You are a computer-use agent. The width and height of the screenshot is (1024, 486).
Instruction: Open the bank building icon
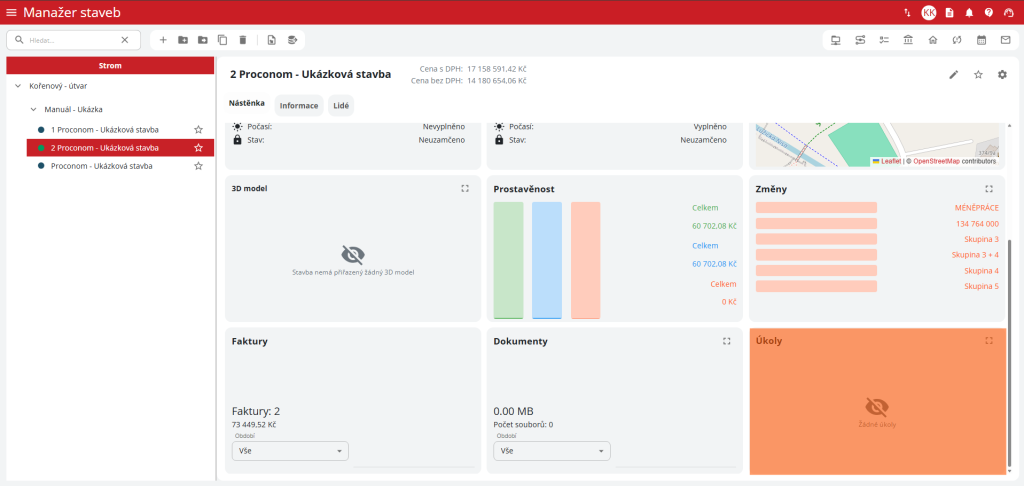coord(908,40)
